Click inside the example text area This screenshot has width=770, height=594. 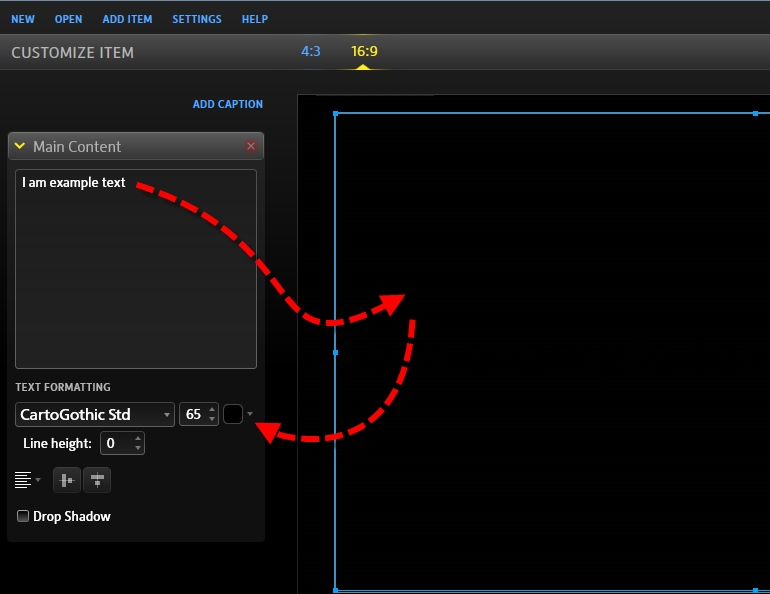(x=136, y=269)
